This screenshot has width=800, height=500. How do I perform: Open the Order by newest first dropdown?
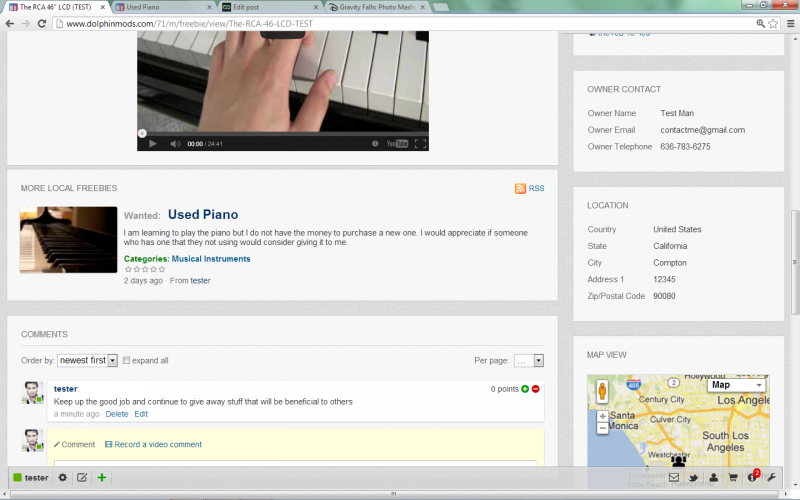pyautogui.click(x=87, y=360)
